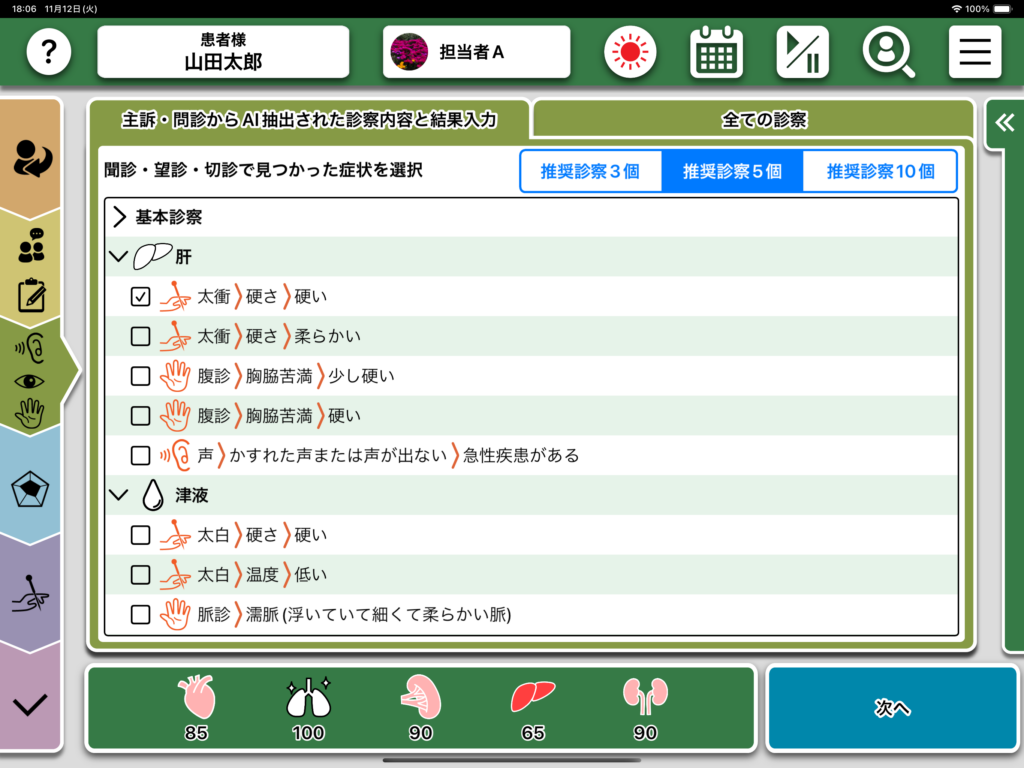1024x768 pixels.
Task: Click the 山田太郎 patient name button
Action: (223, 52)
